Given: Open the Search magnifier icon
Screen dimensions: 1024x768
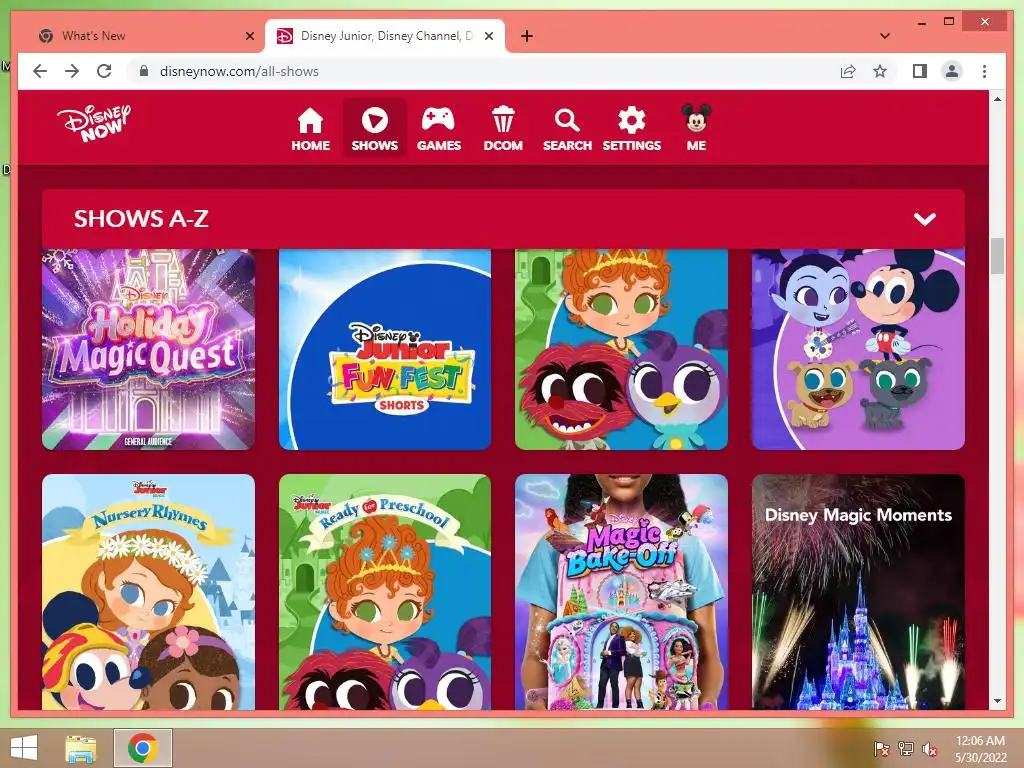Looking at the screenshot, I should [x=567, y=121].
